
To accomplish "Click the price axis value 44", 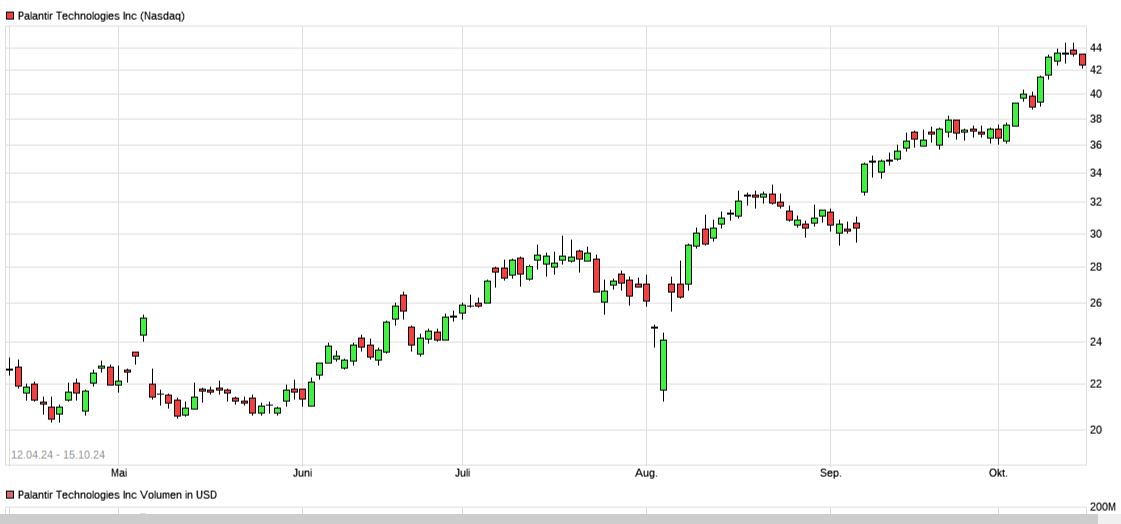I will coord(1095,48).
